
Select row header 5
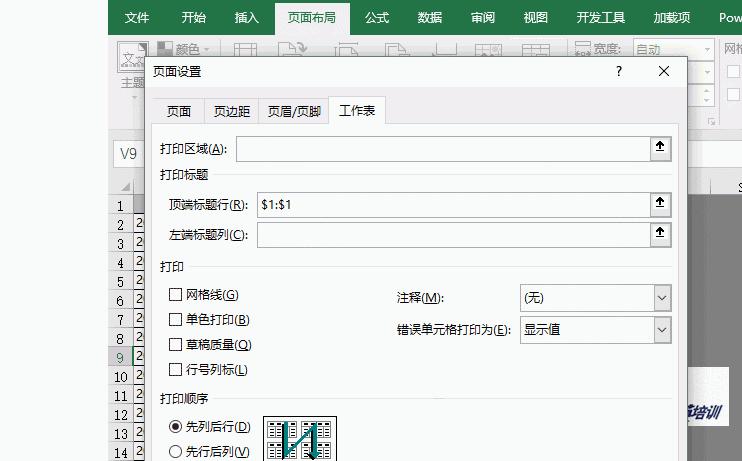(121, 282)
